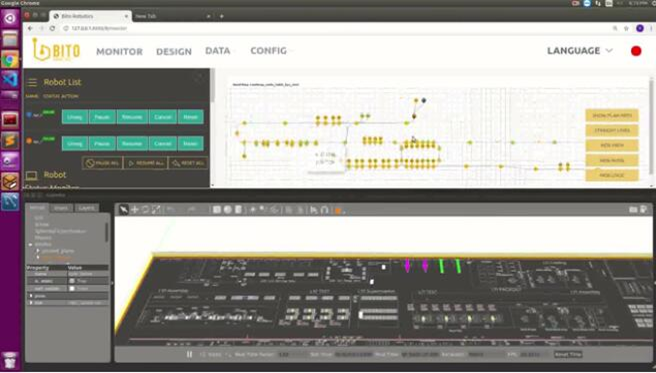Add a point light in Gazebo
This screenshot has width=656, height=373.
[x=253, y=209]
